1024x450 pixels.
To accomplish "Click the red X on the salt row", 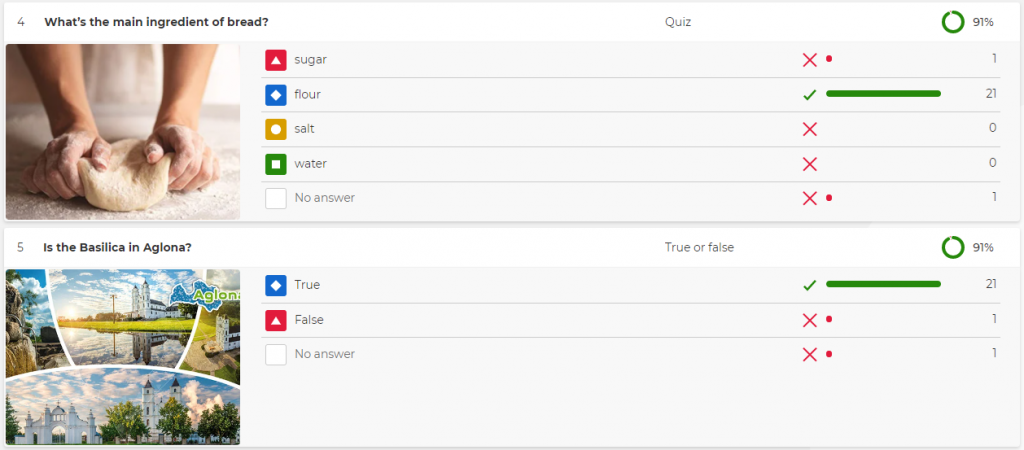I will 810,129.
